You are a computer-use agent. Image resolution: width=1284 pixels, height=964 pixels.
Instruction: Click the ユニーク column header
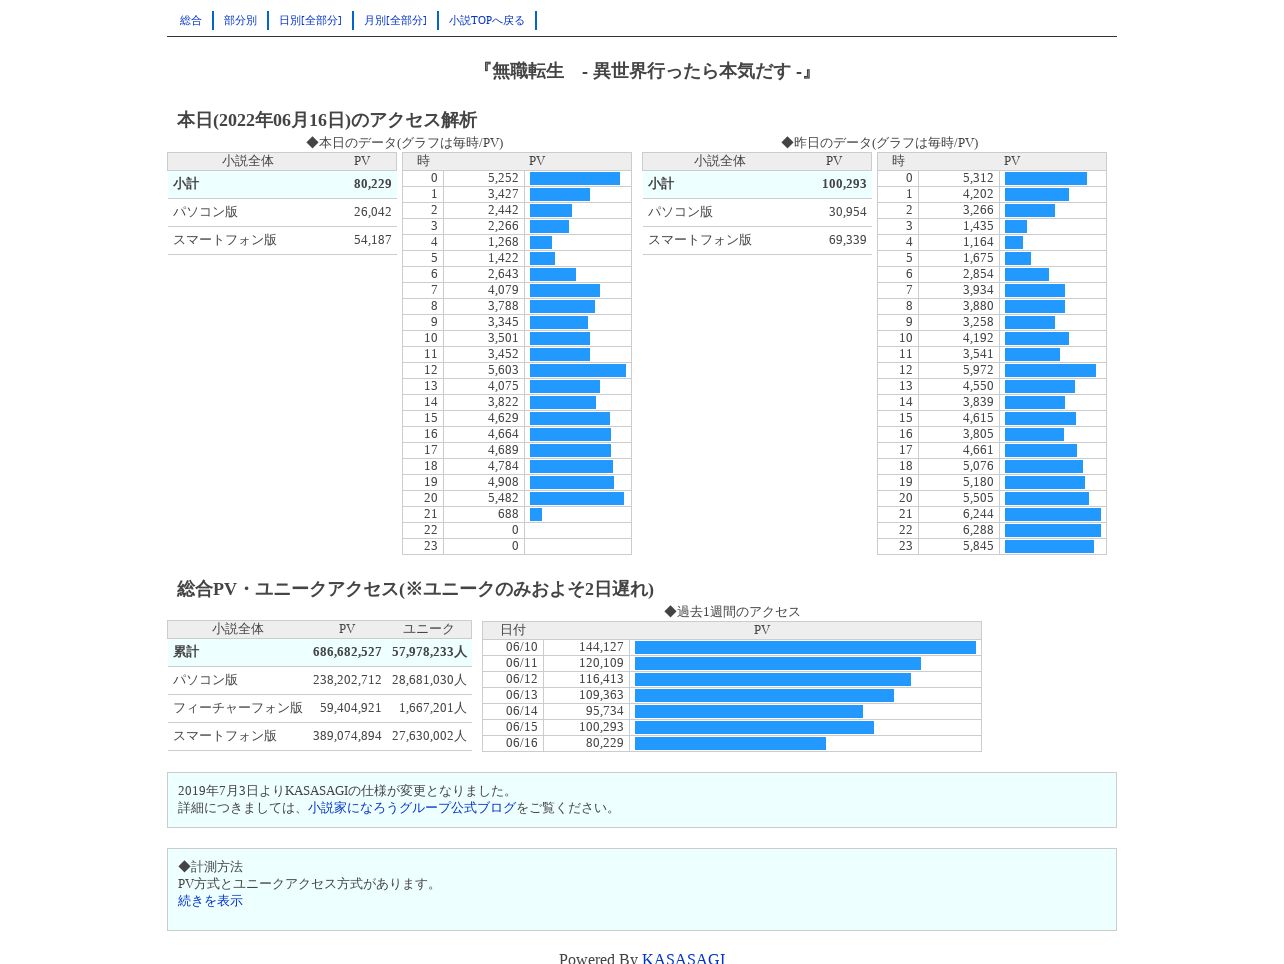pos(429,629)
